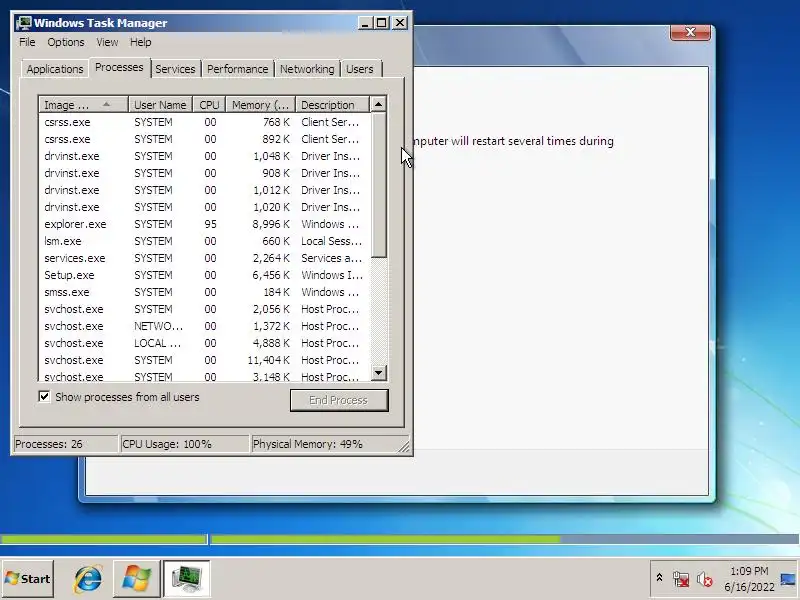The image size is (800, 600).
Task: Select the smss.exe process
Action: pyautogui.click(x=204, y=292)
